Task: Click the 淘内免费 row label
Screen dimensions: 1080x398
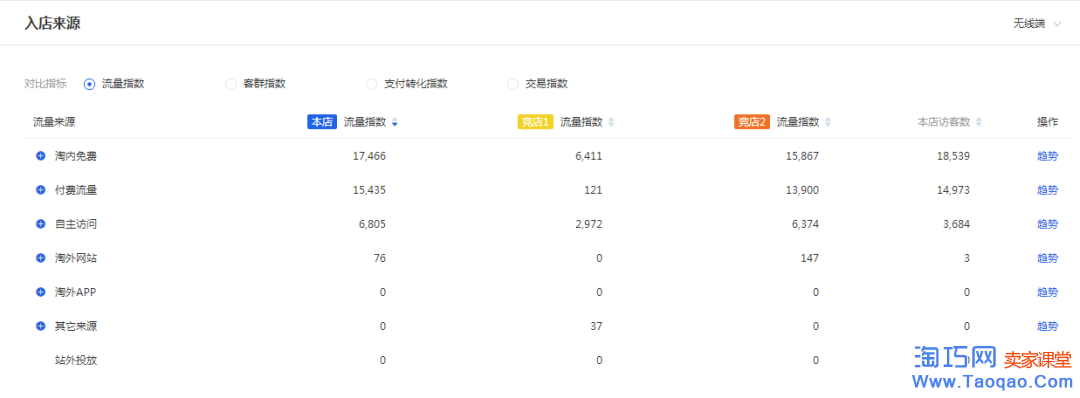Action: click(76, 156)
